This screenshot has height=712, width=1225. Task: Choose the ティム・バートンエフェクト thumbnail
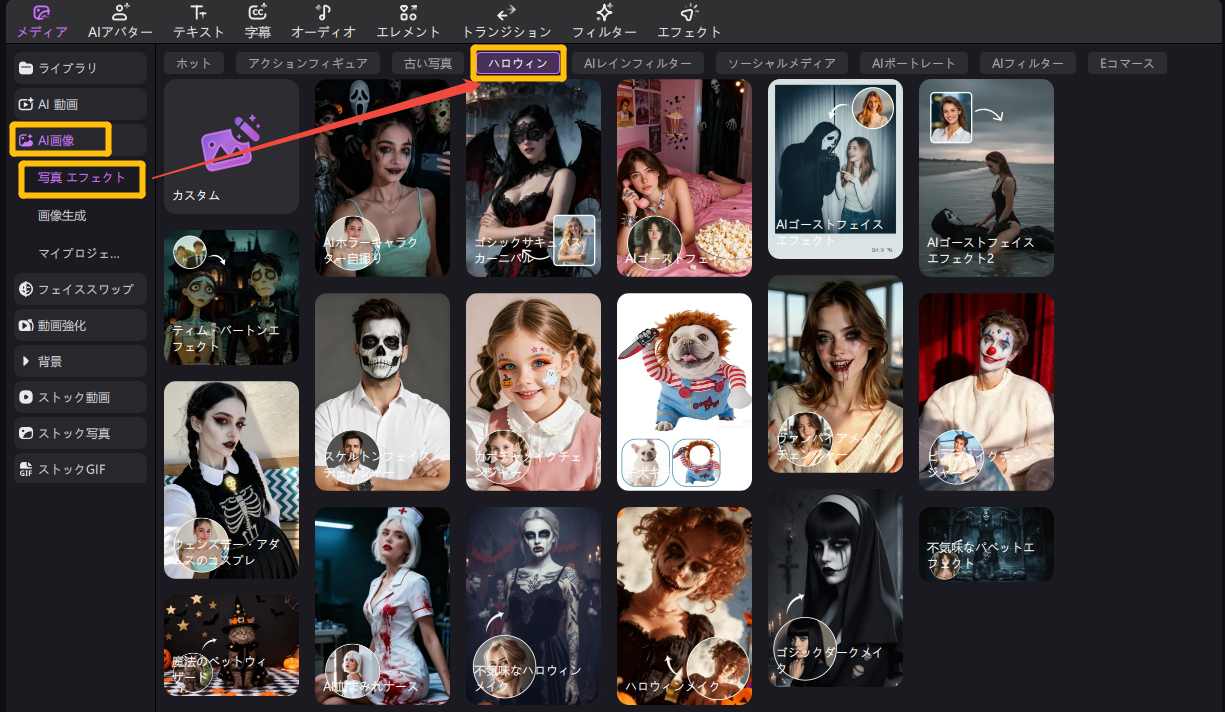231,297
